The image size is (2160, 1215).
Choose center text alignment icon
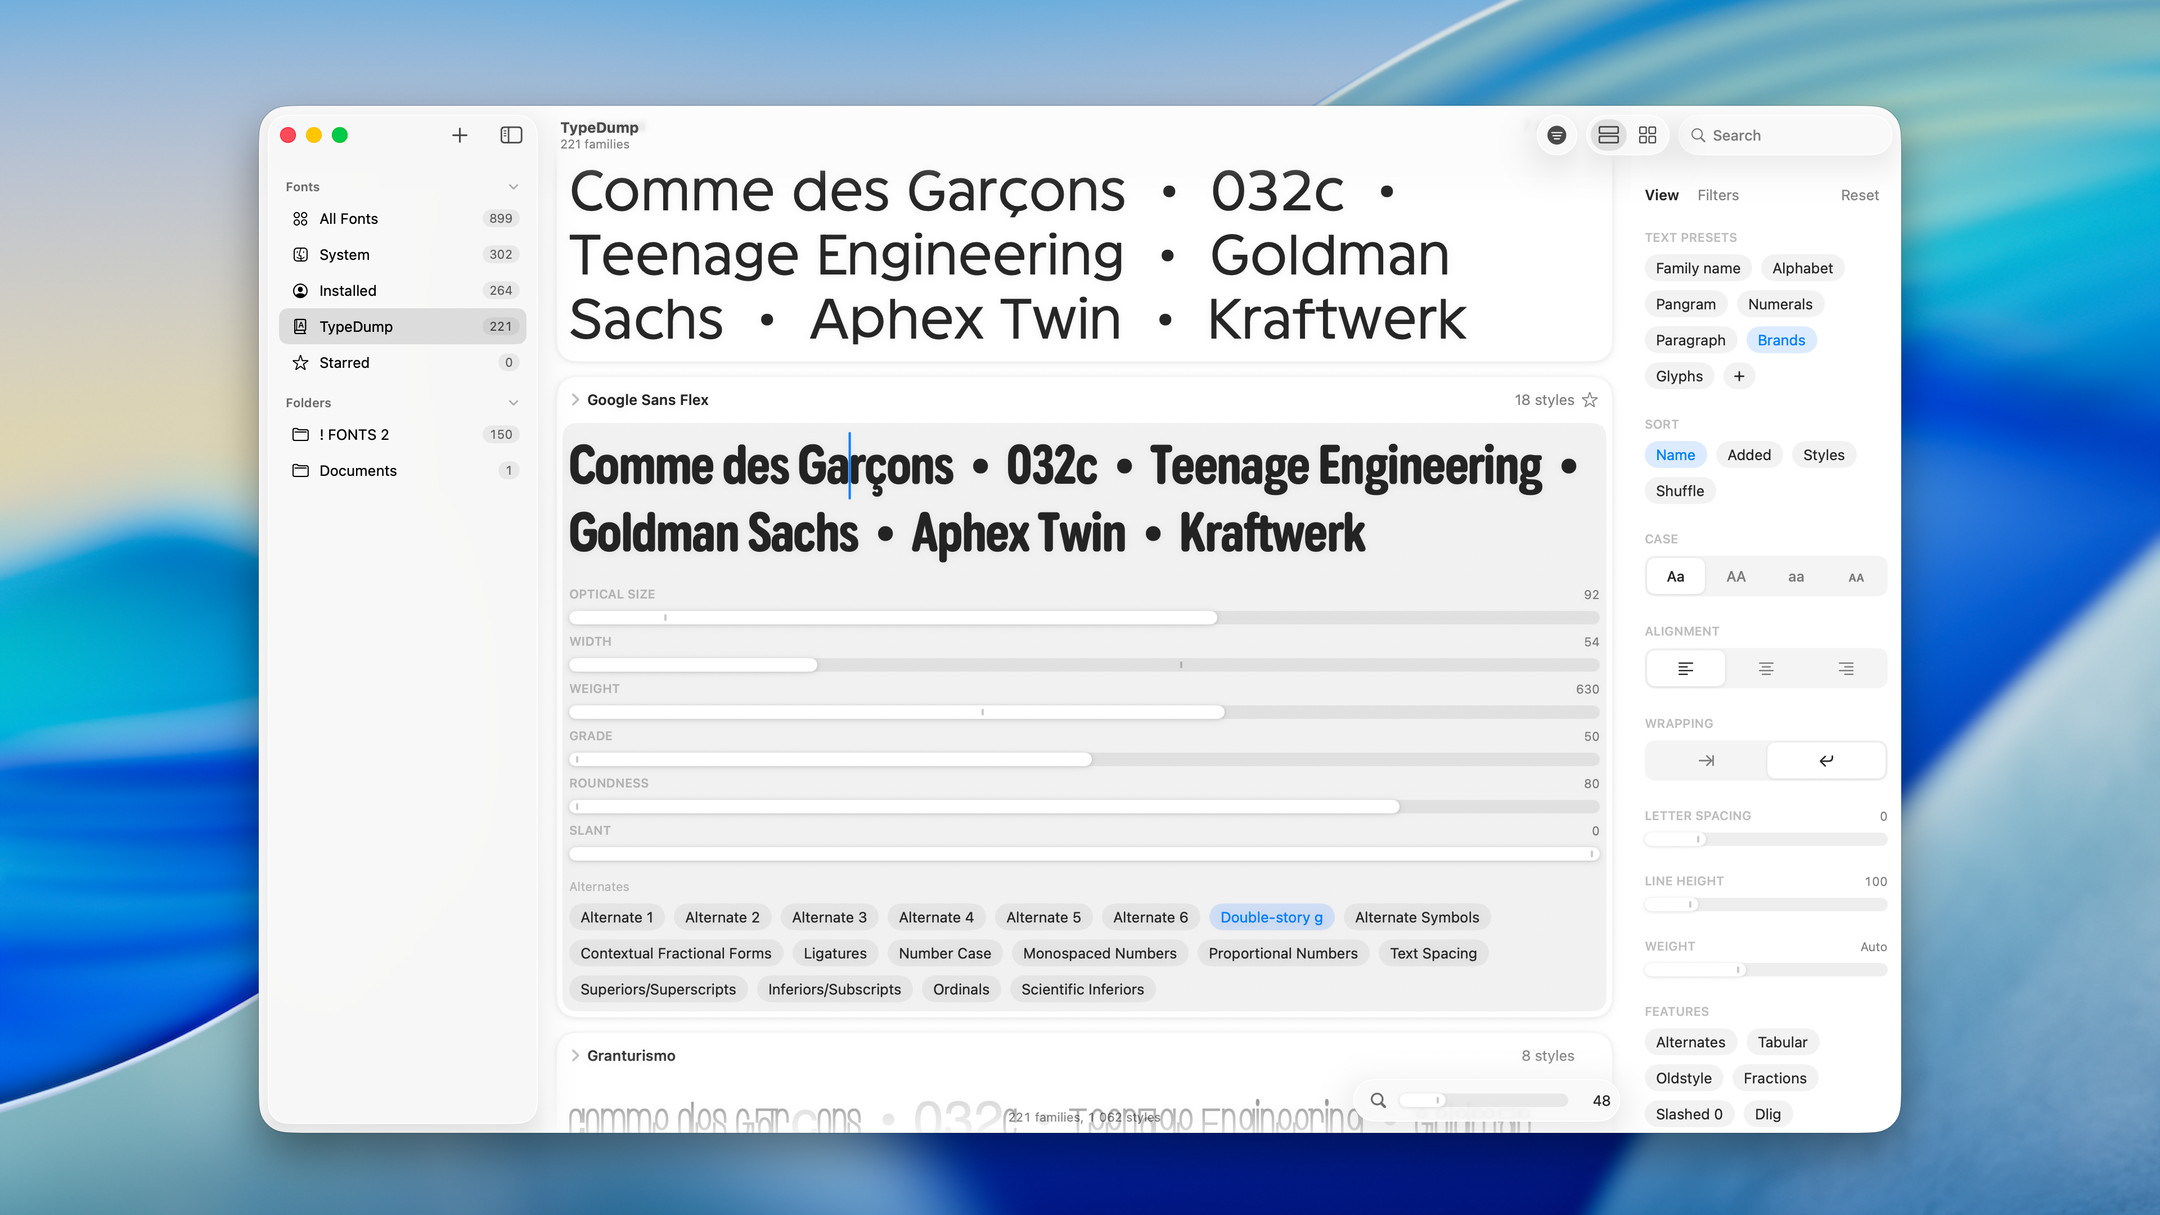pos(1766,668)
